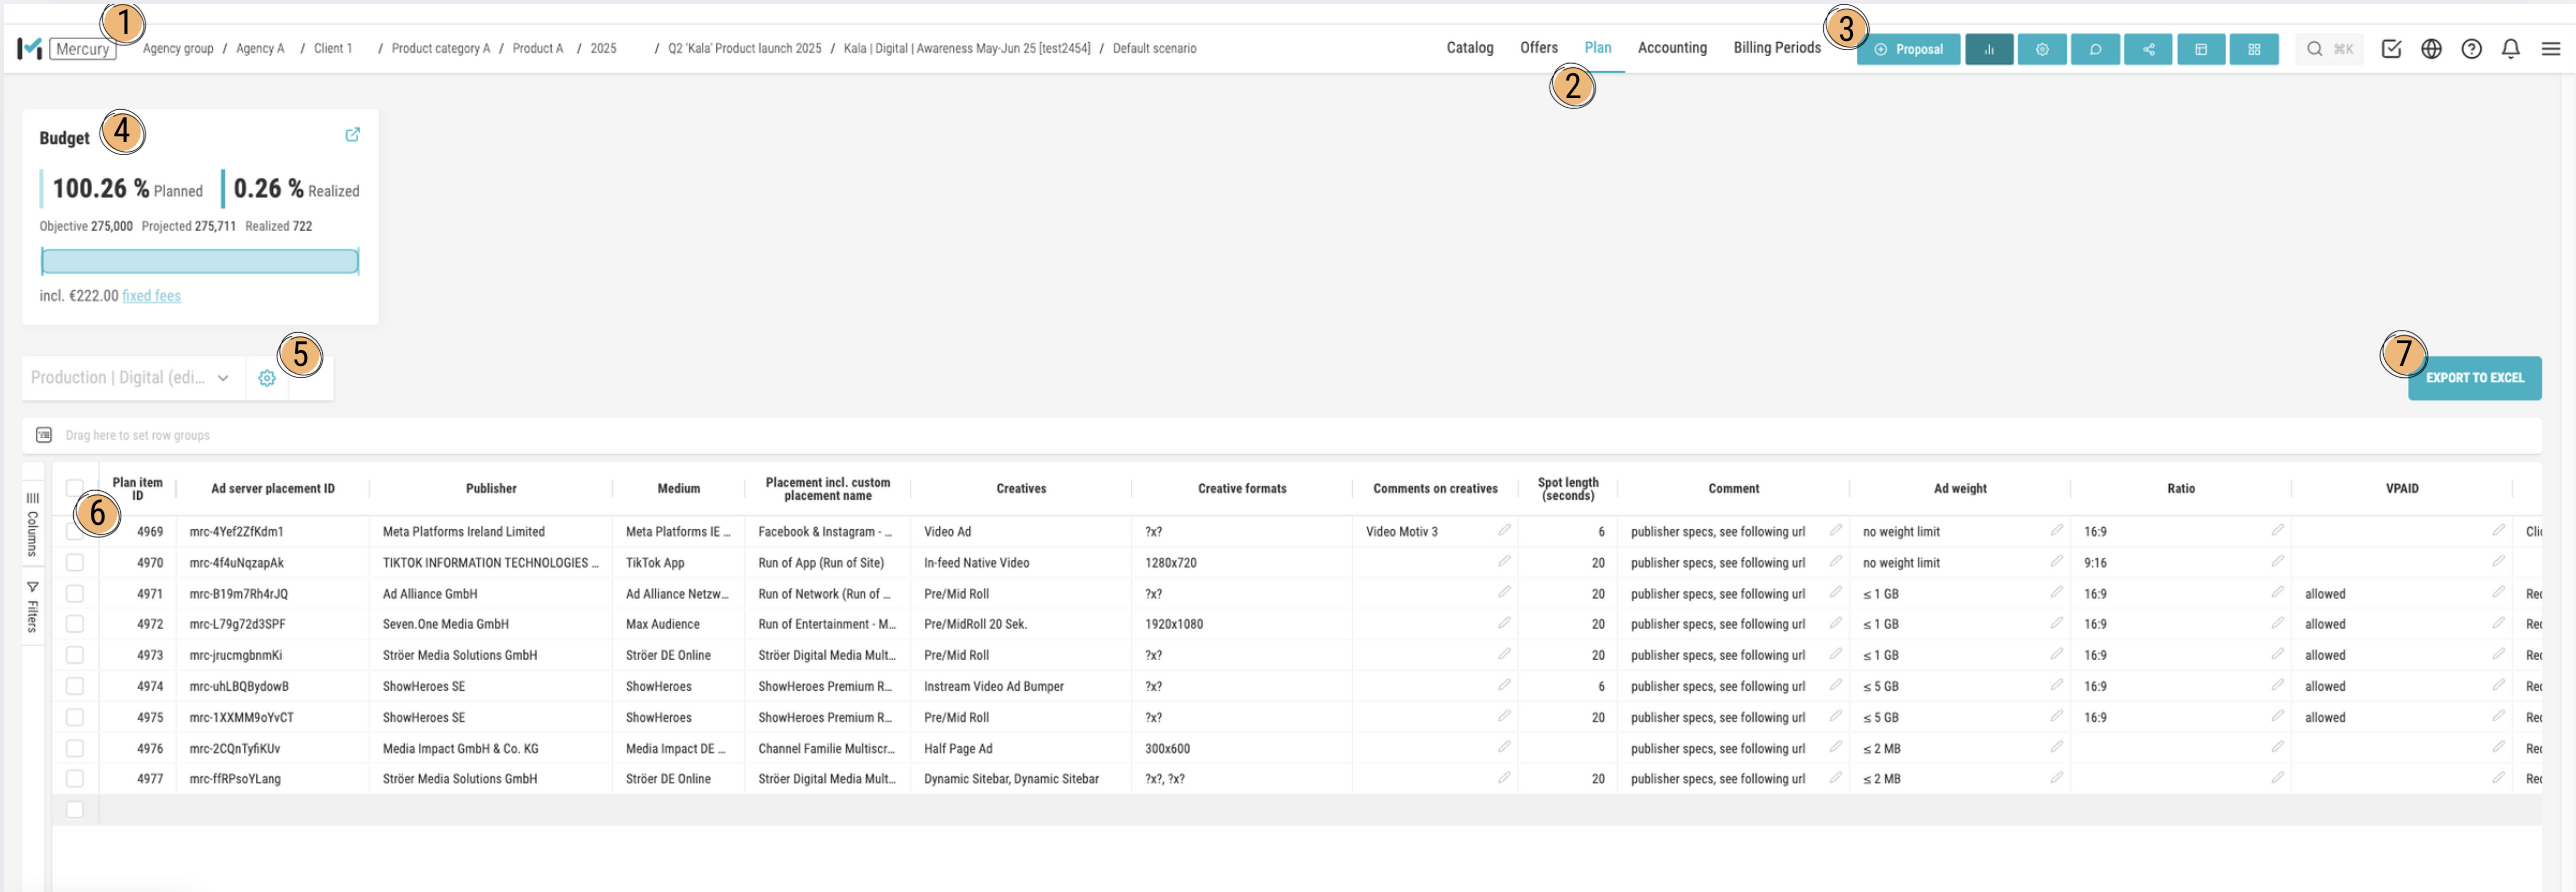Click Export to Excel button
The height and width of the screenshot is (892, 2576).
click(x=2474, y=378)
